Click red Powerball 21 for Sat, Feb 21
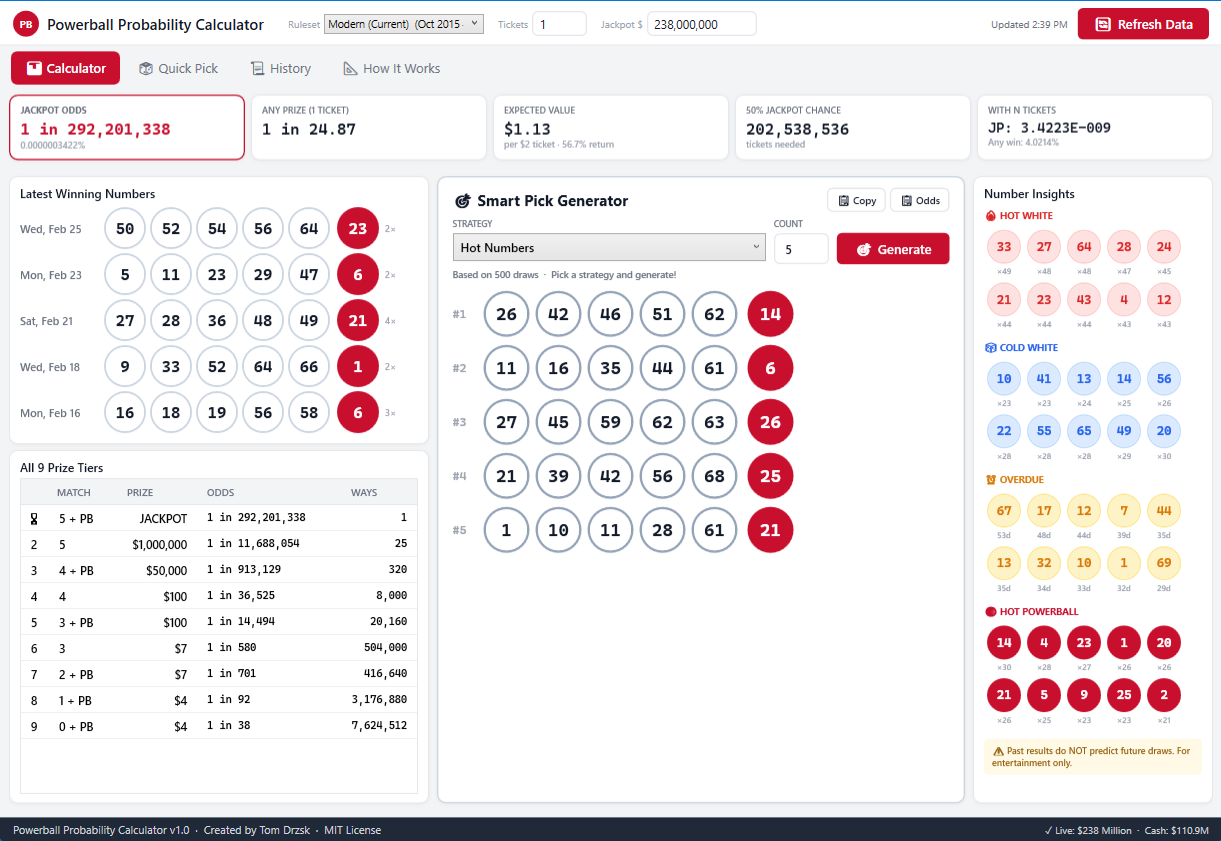 pos(358,320)
